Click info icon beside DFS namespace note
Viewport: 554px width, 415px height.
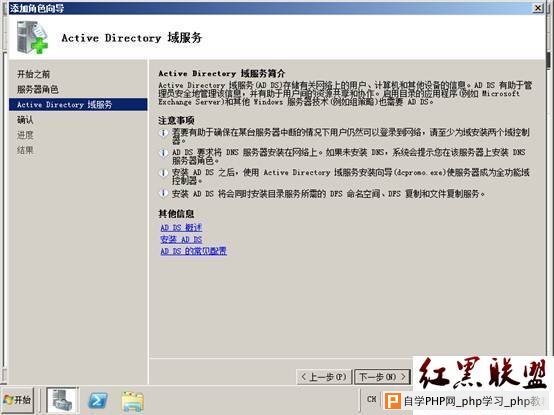coord(163,193)
